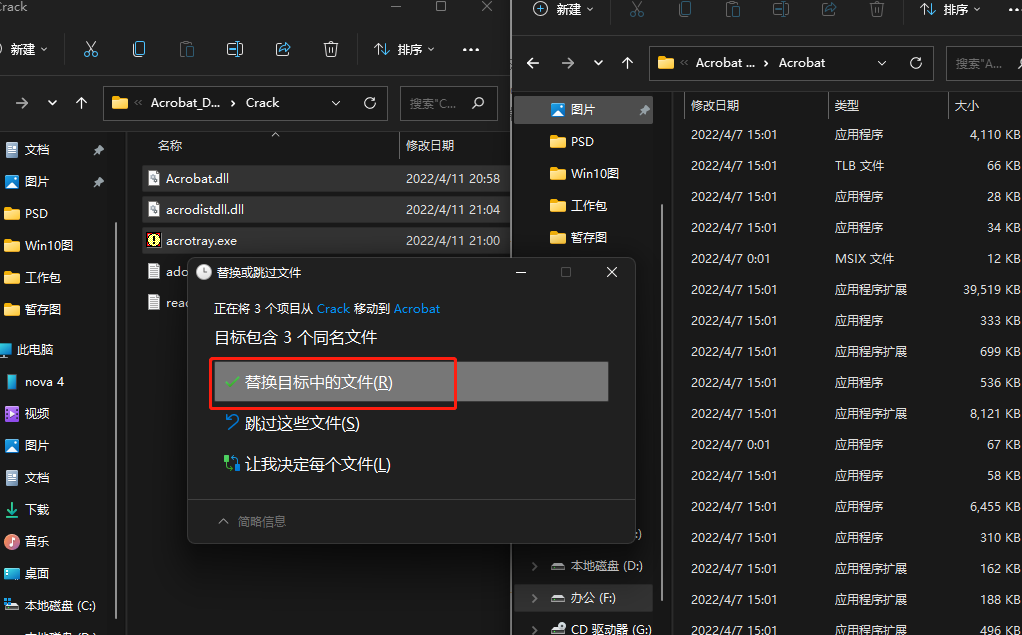Click the Share icon in left window toolbar
1022x635 pixels.
pos(283,50)
